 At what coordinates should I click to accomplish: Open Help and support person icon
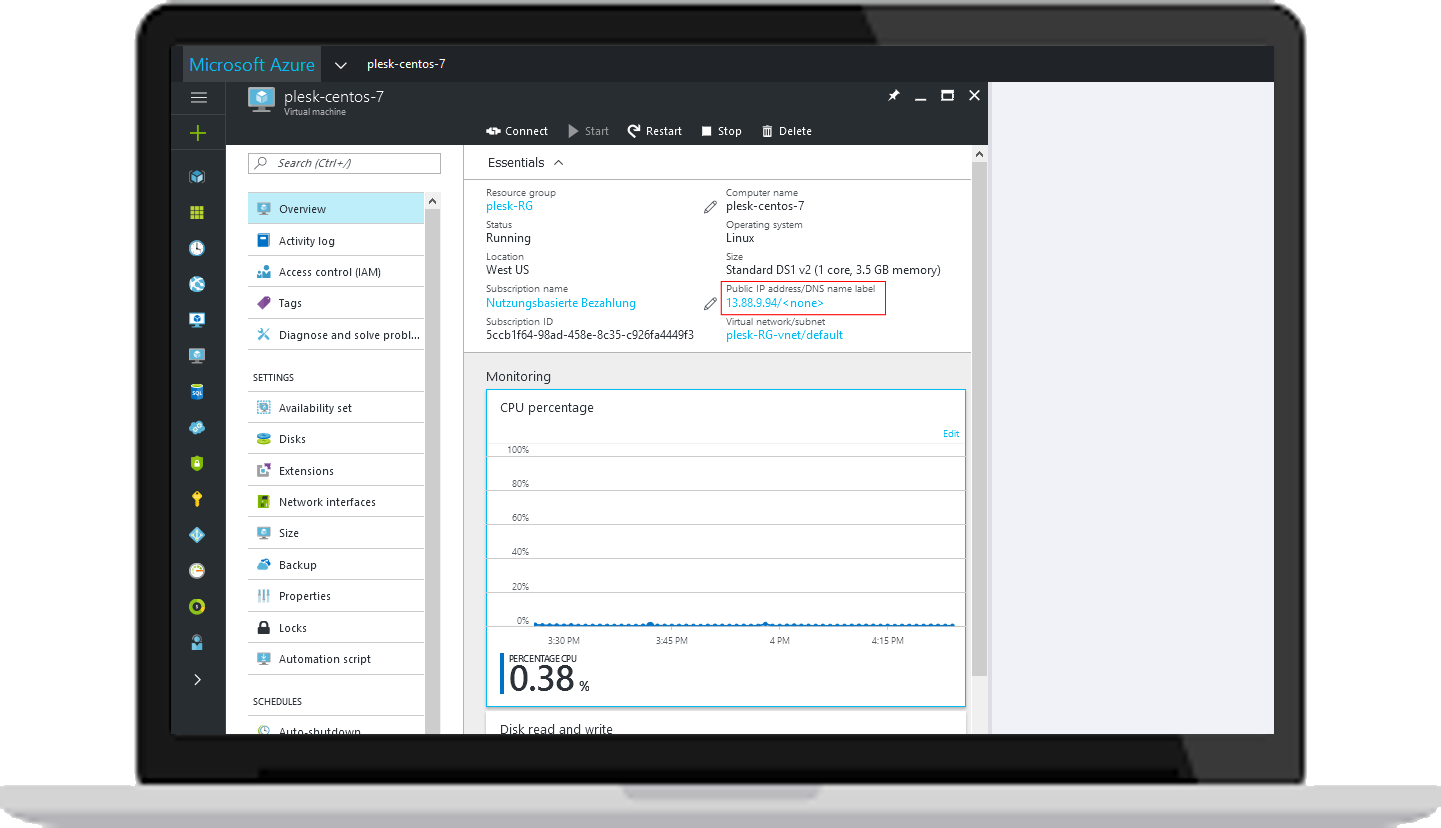coord(197,642)
